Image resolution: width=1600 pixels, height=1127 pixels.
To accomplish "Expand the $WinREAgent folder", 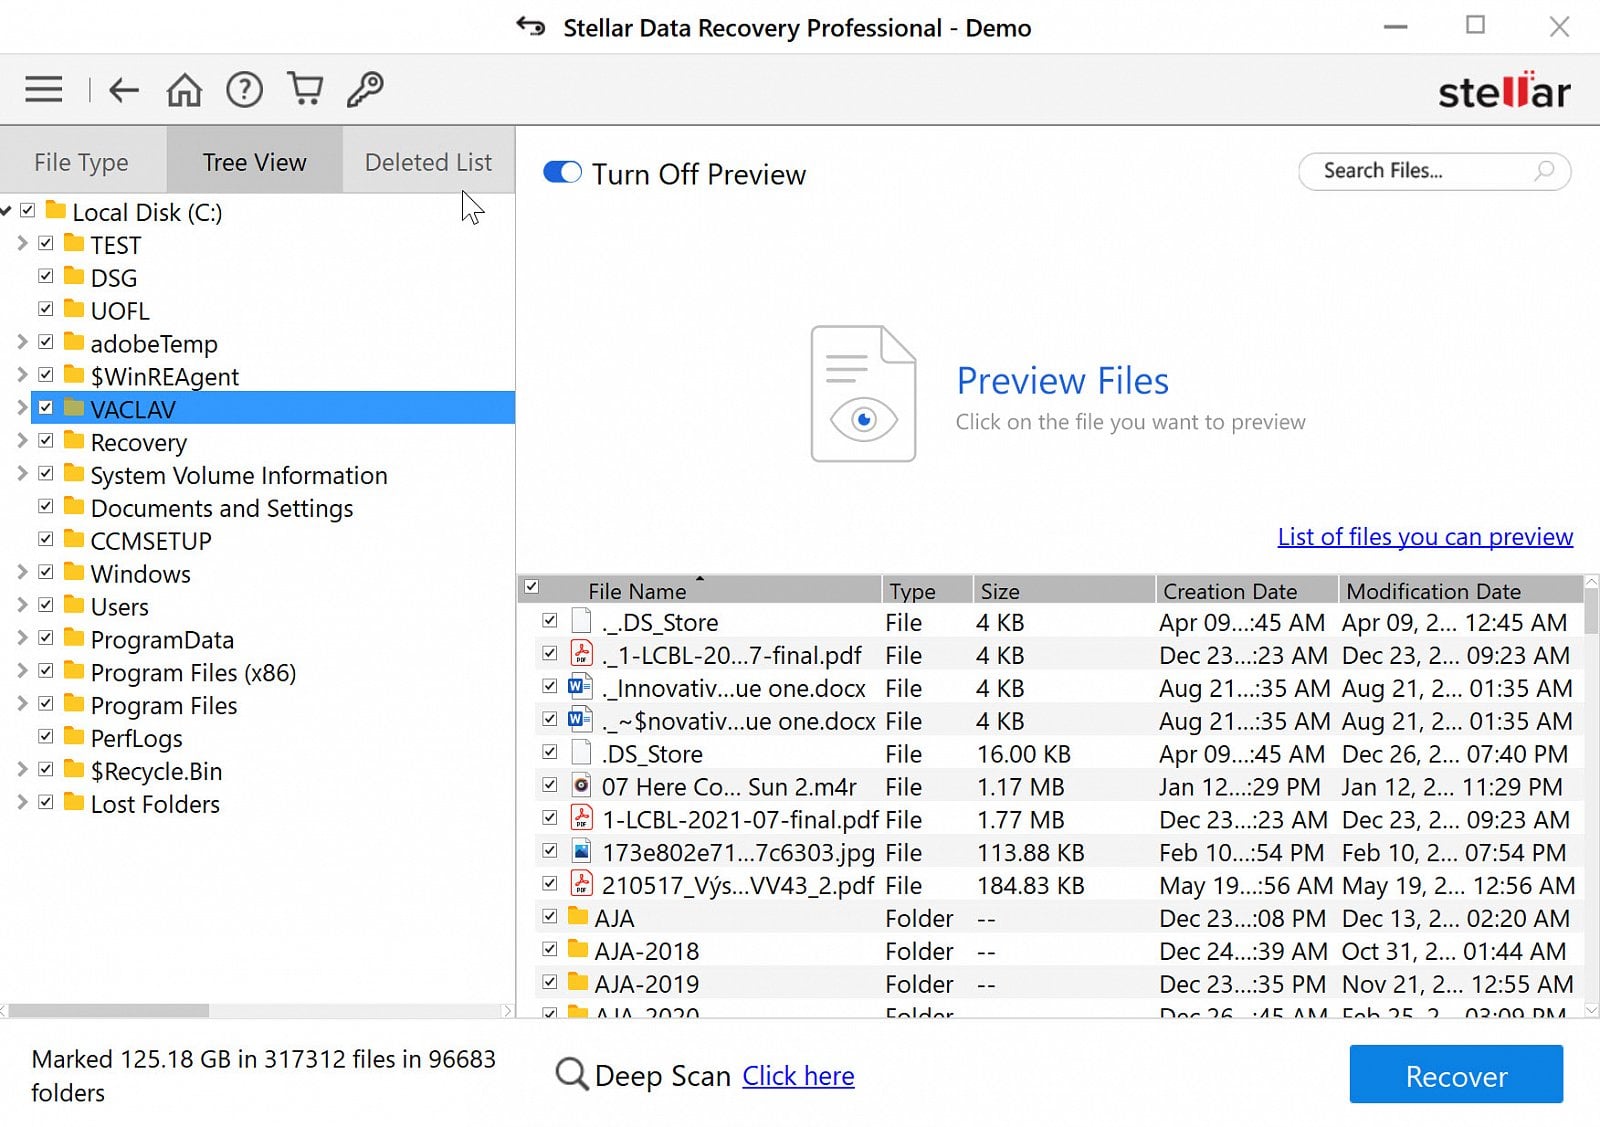I will tap(22, 375).
